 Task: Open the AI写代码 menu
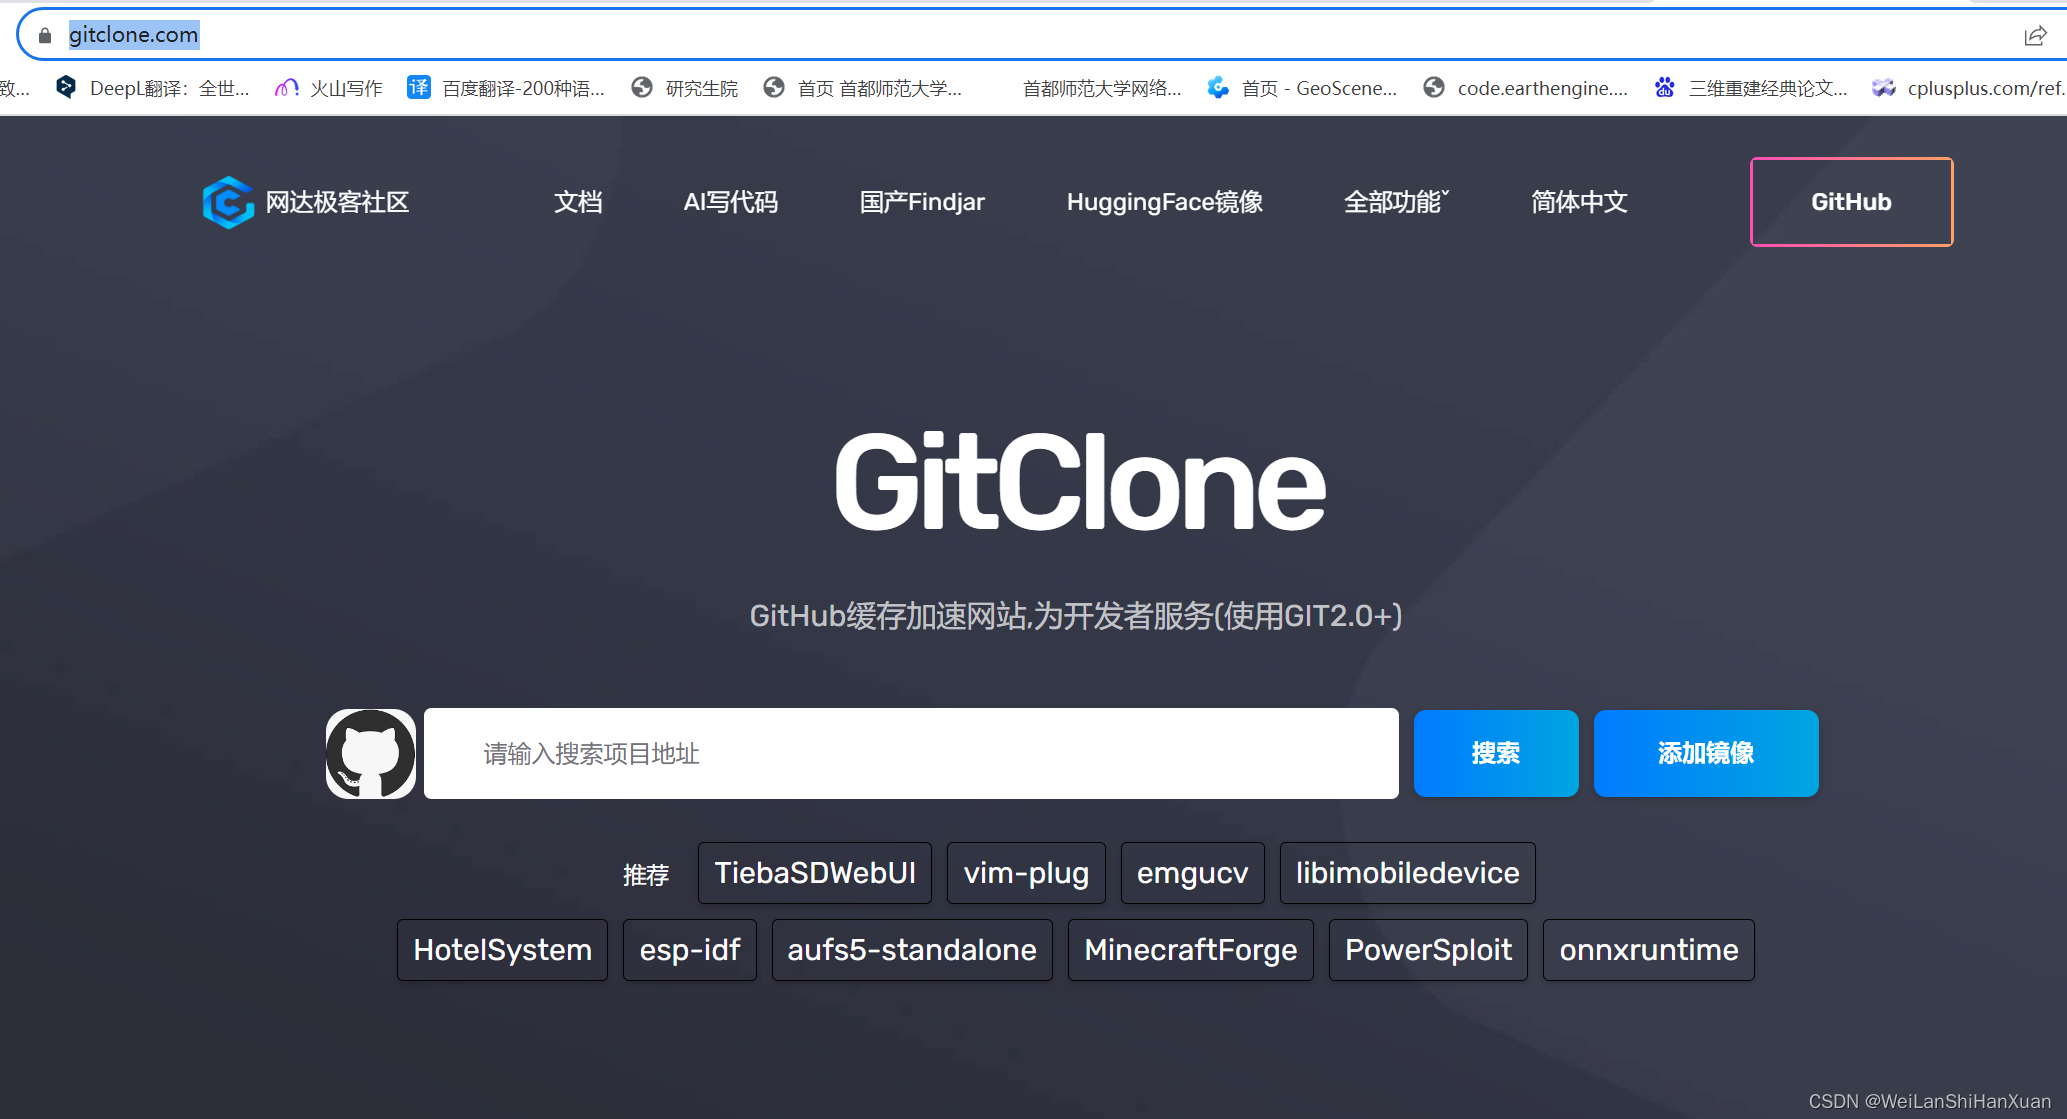pos(730,202)
